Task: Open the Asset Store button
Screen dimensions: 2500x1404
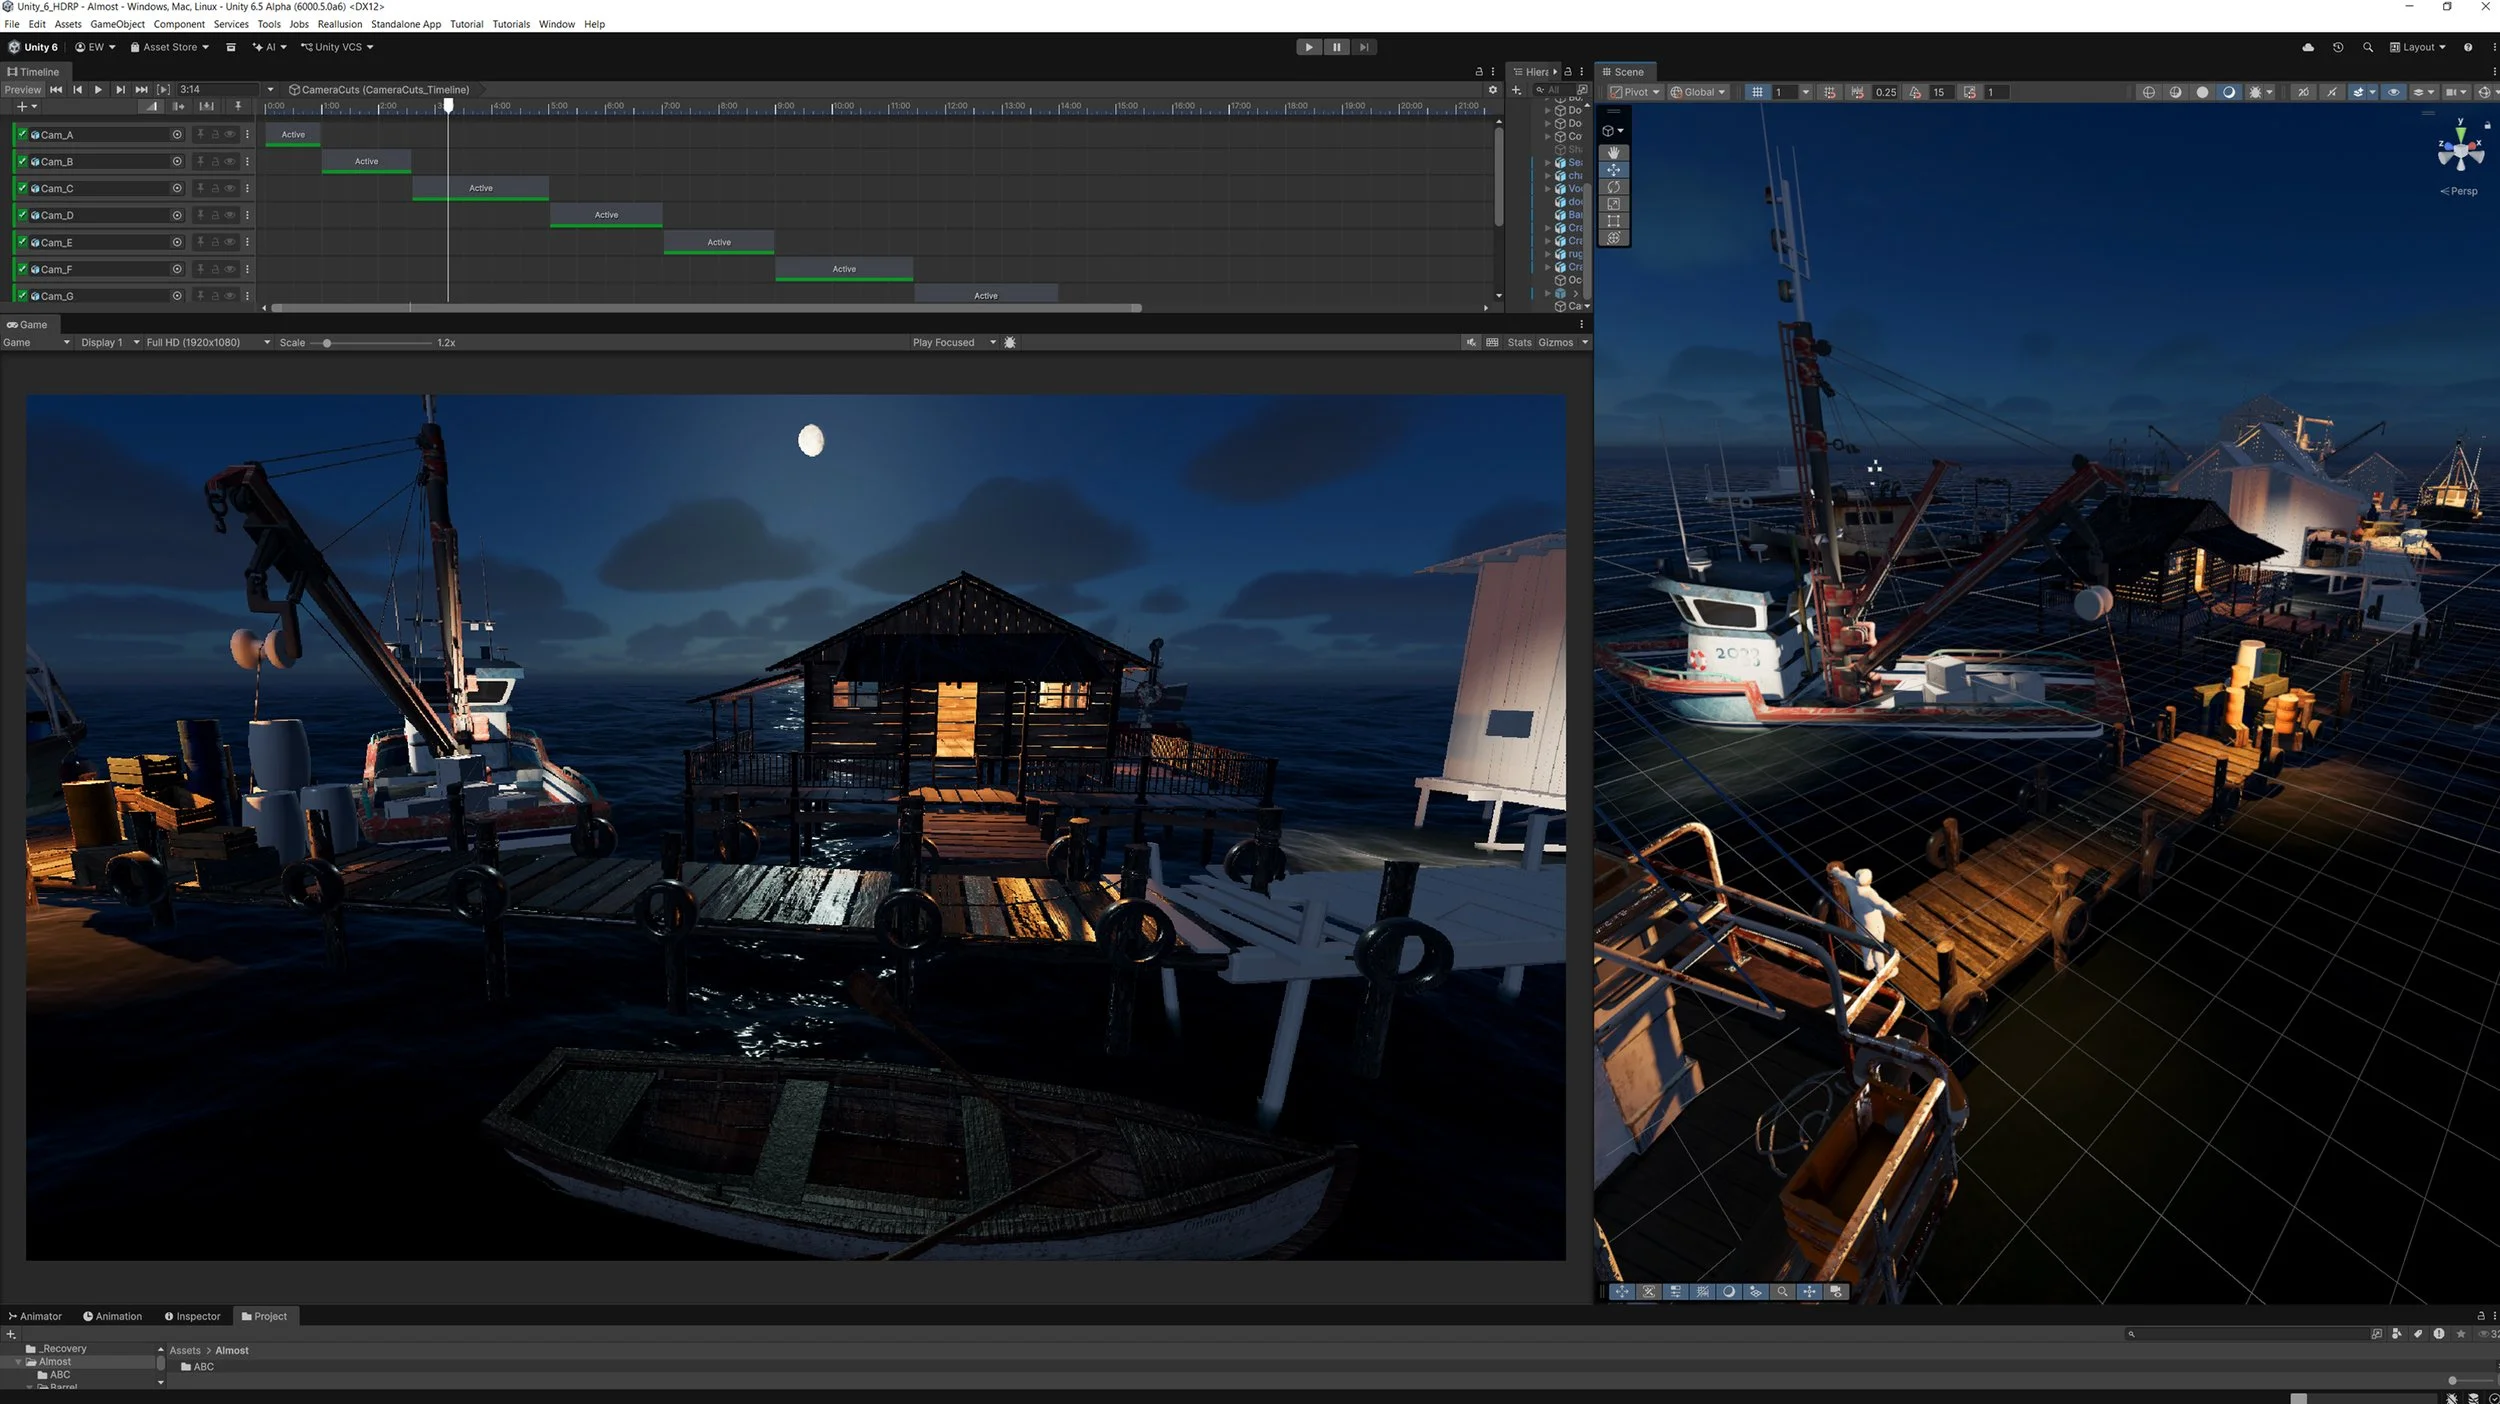Action: pos(169,47)
